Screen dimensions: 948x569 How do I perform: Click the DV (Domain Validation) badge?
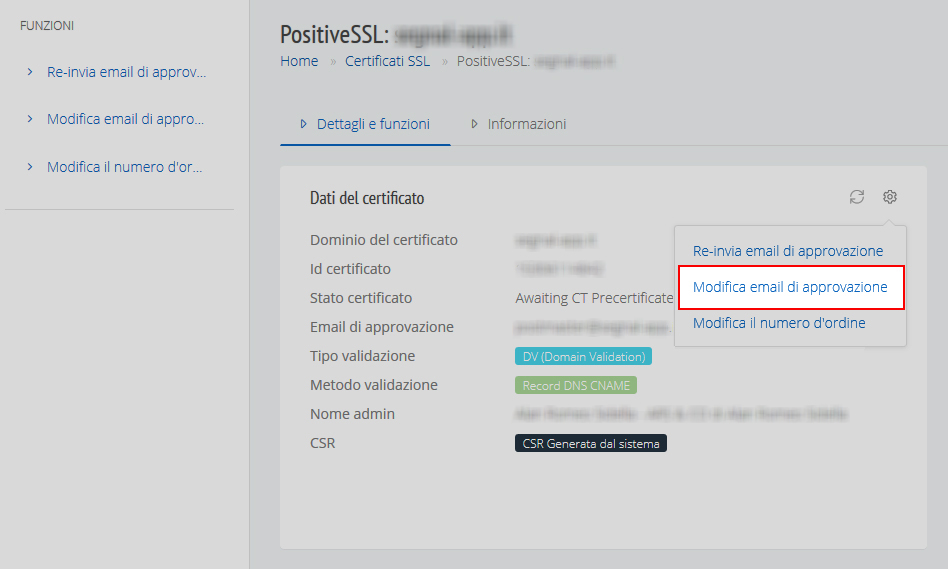[583, 356]
